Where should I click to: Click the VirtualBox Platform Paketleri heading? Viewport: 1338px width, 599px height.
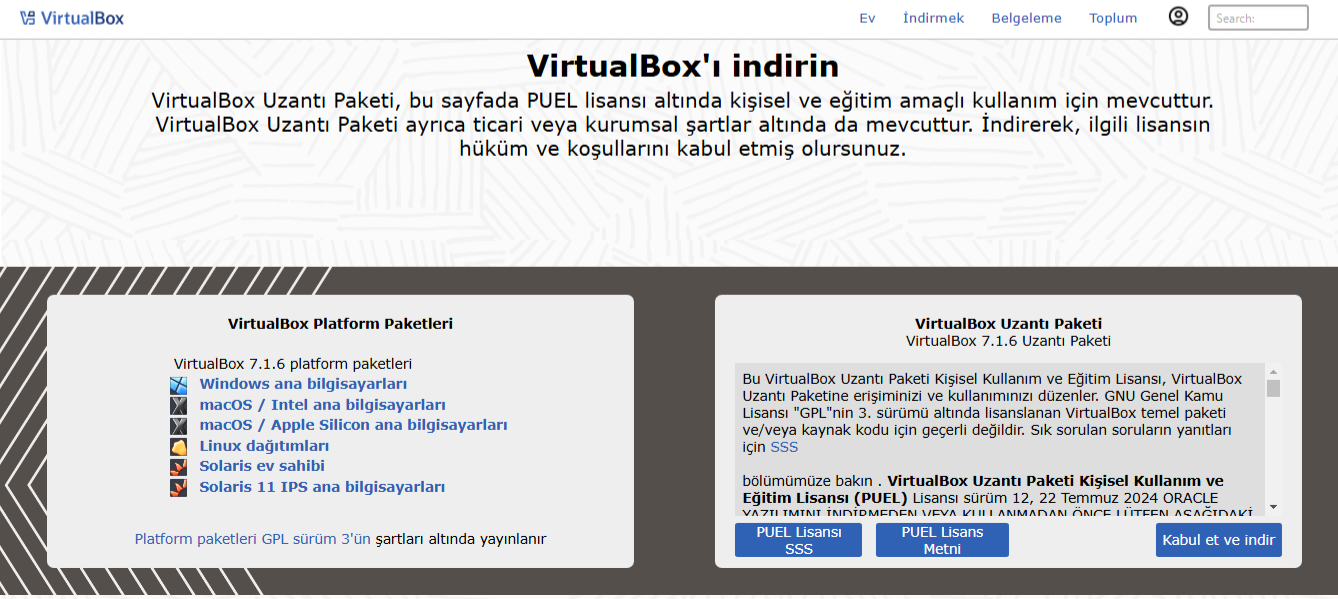pos(340,324)
